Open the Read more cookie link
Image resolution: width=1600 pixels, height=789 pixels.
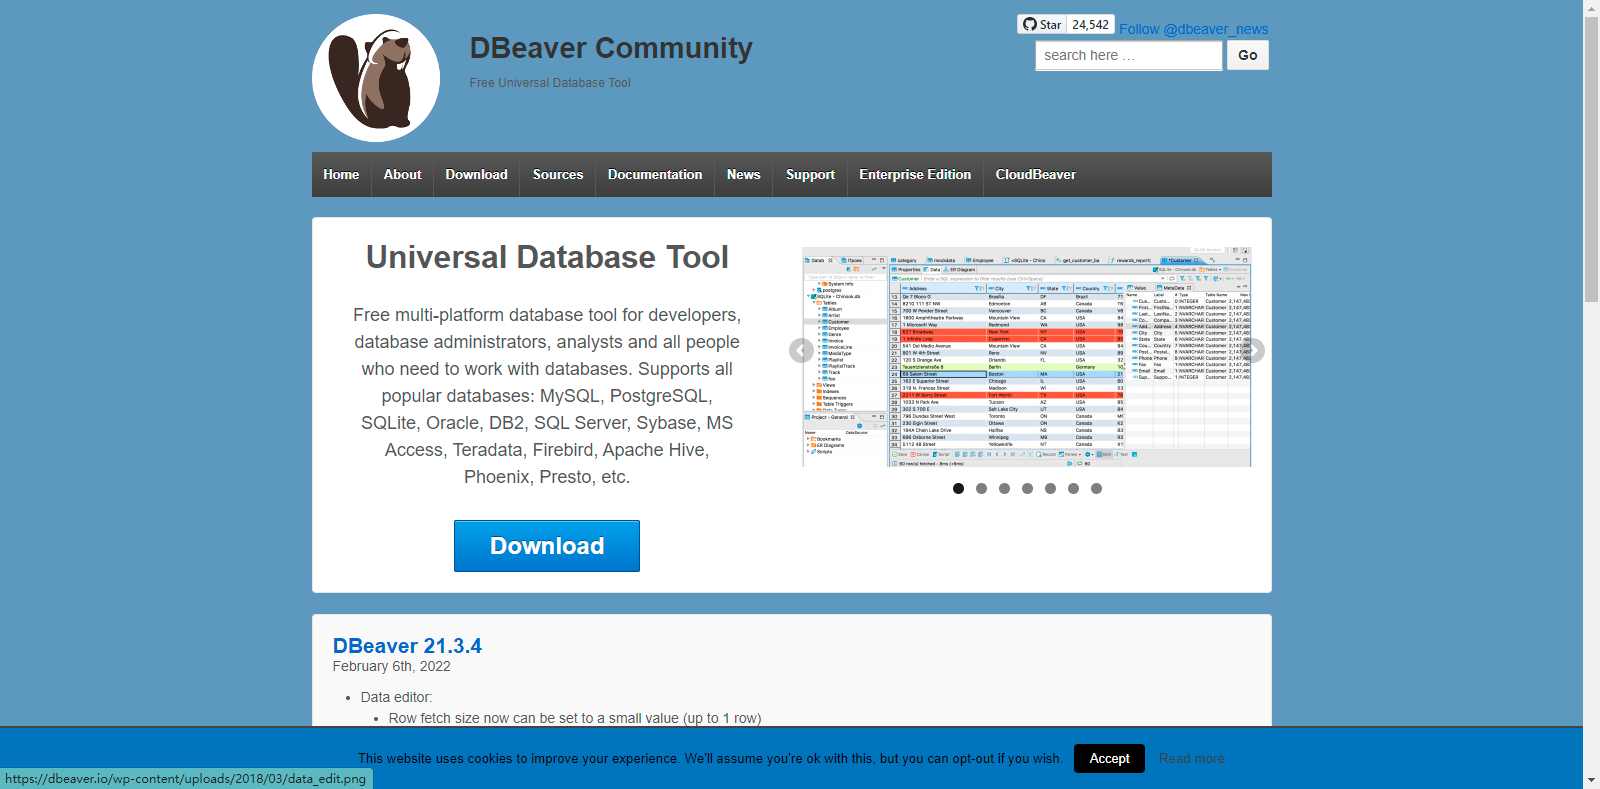click(x=1192, y=759)
